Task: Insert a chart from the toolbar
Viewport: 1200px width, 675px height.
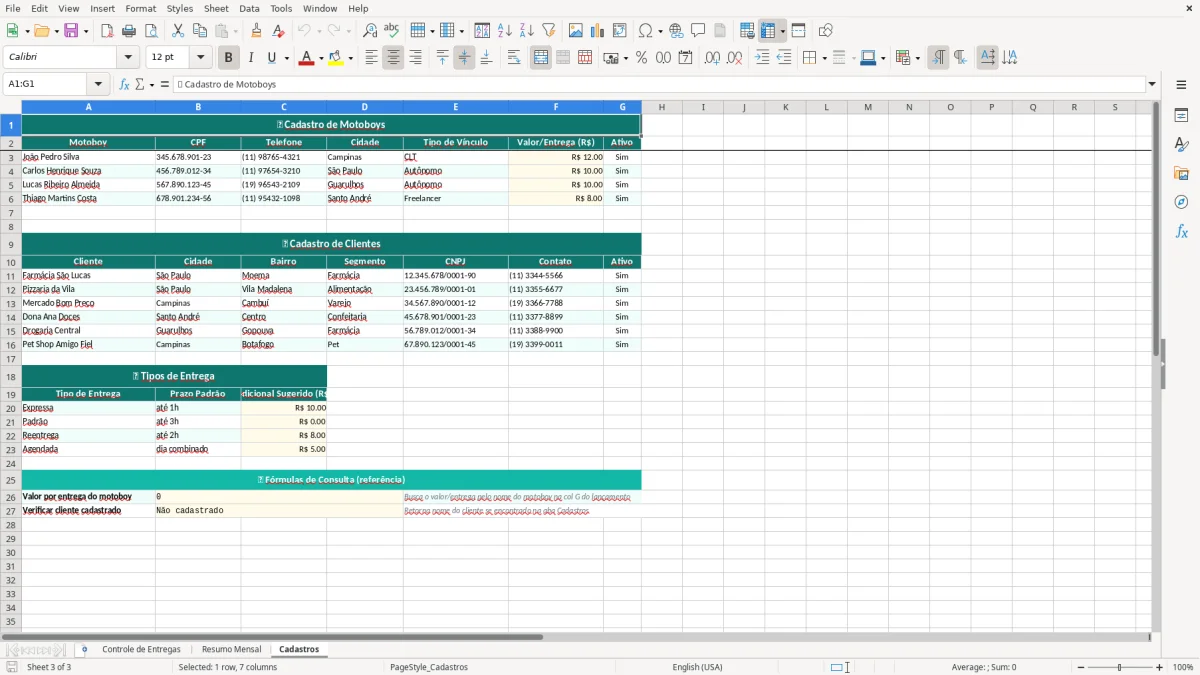Action: click(x=598, y=31)
